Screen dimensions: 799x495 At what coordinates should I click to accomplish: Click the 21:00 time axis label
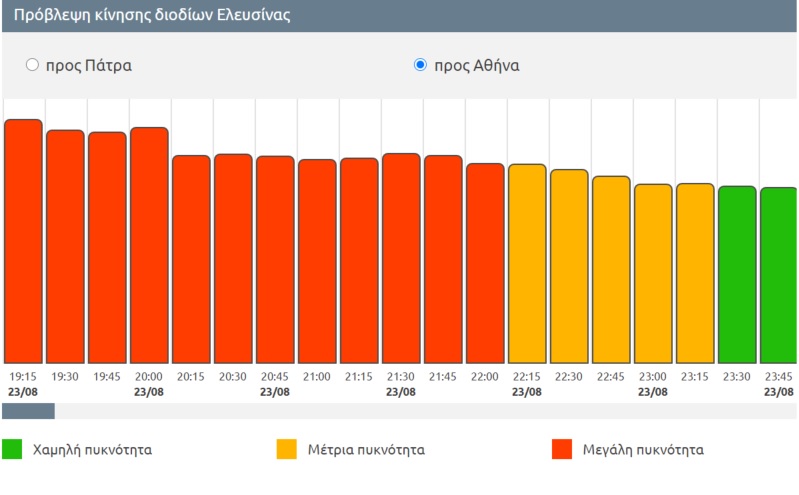(x=317, y=376)
